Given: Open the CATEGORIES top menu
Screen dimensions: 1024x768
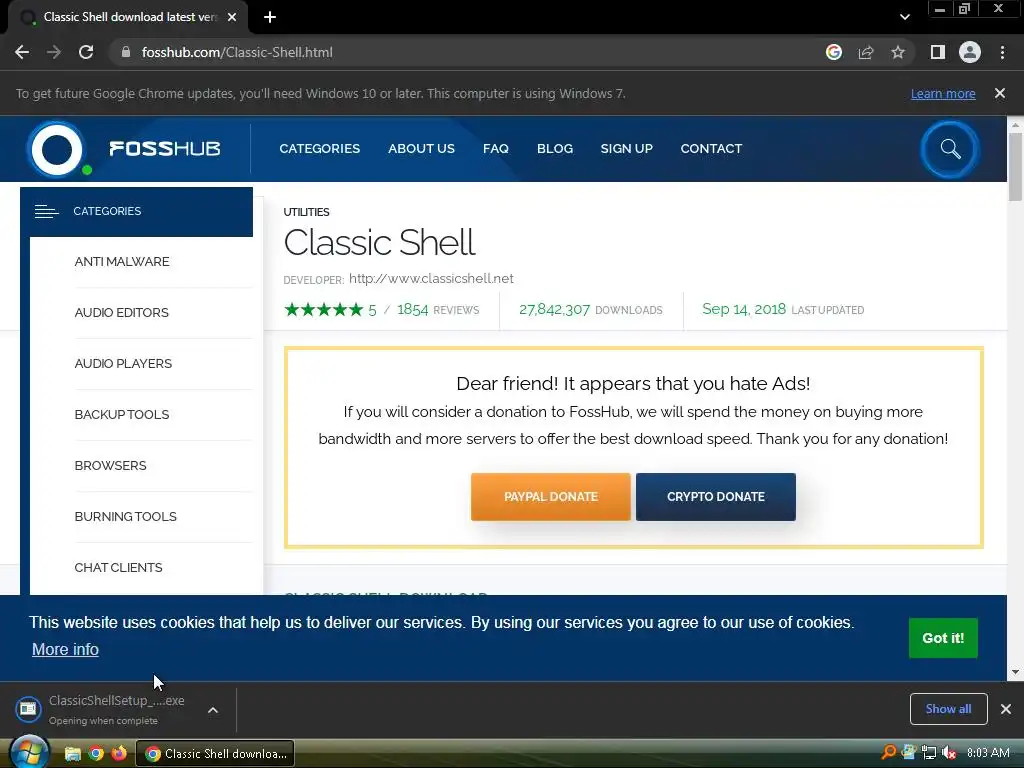Looking at the screenshot, I should tap(319, 149).
